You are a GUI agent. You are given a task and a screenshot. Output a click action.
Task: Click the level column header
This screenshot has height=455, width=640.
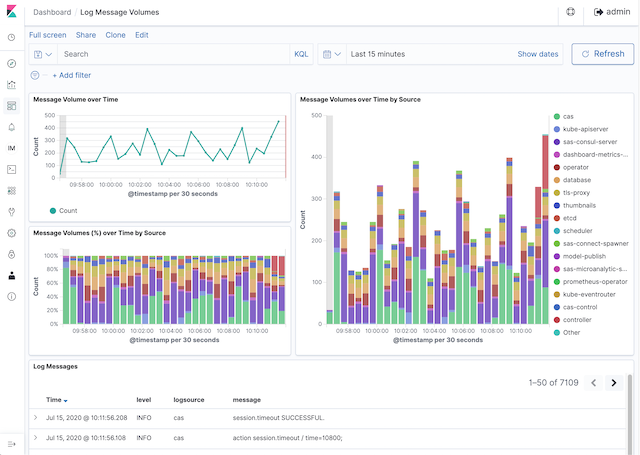(144, 400)
